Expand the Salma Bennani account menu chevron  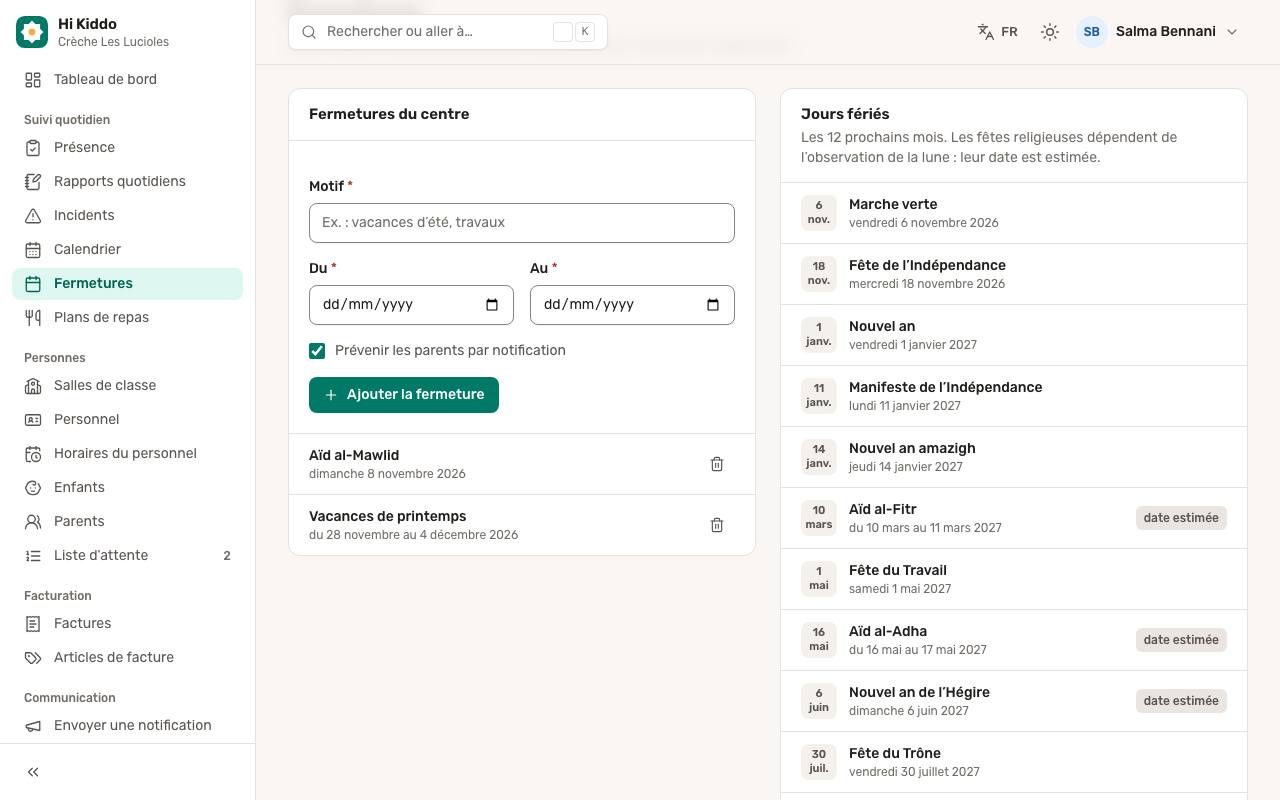(x=1232, y=32)
